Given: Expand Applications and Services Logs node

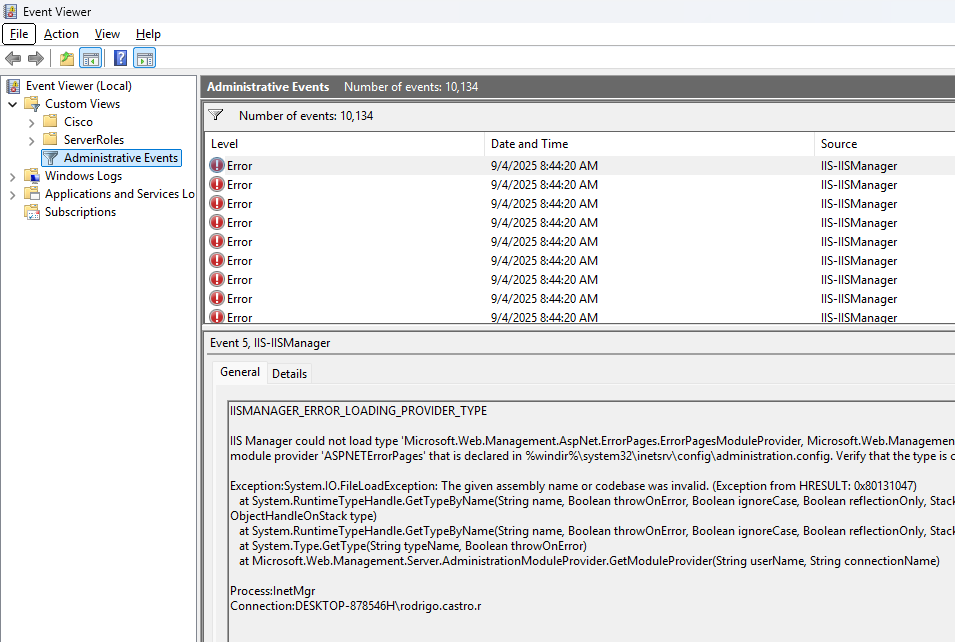Looking at the screenshot, I should pos(13,195).
